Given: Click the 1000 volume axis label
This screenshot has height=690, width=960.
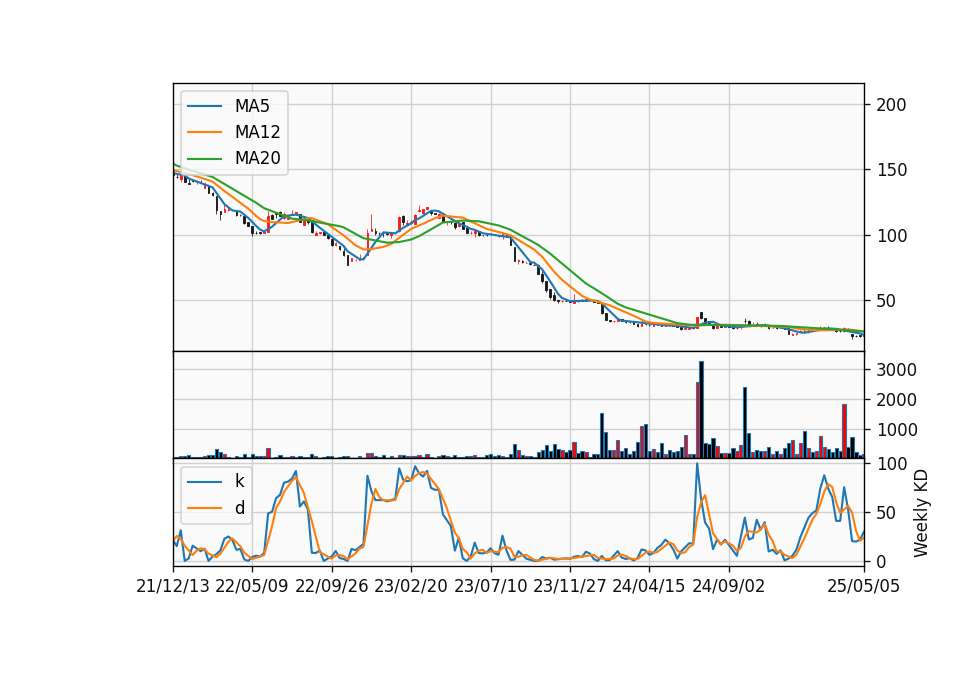Looking at the screenshot, I should (x=897, y=430).
